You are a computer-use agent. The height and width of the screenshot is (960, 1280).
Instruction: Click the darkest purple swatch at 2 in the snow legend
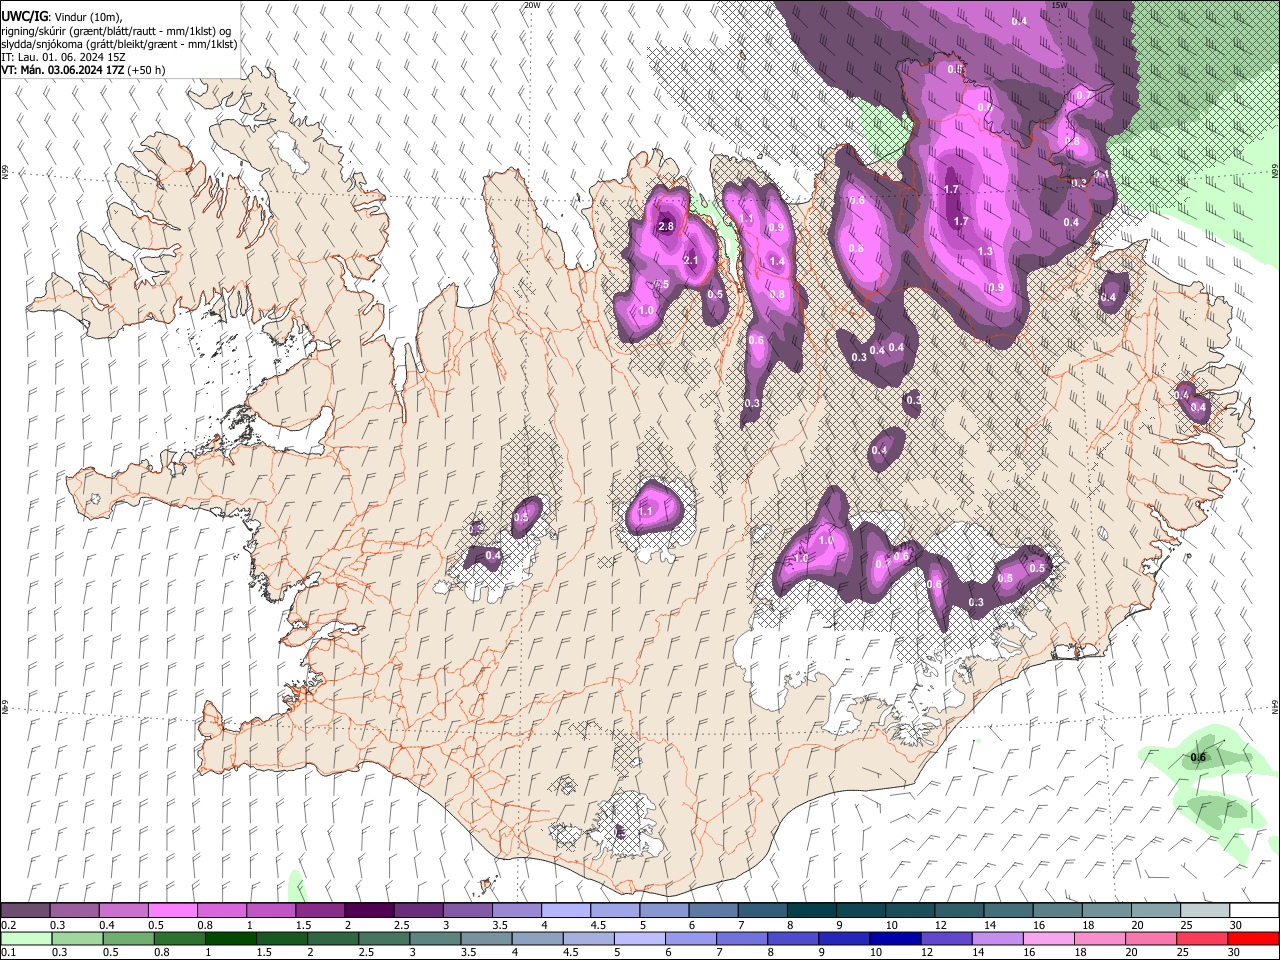point(369,911)
